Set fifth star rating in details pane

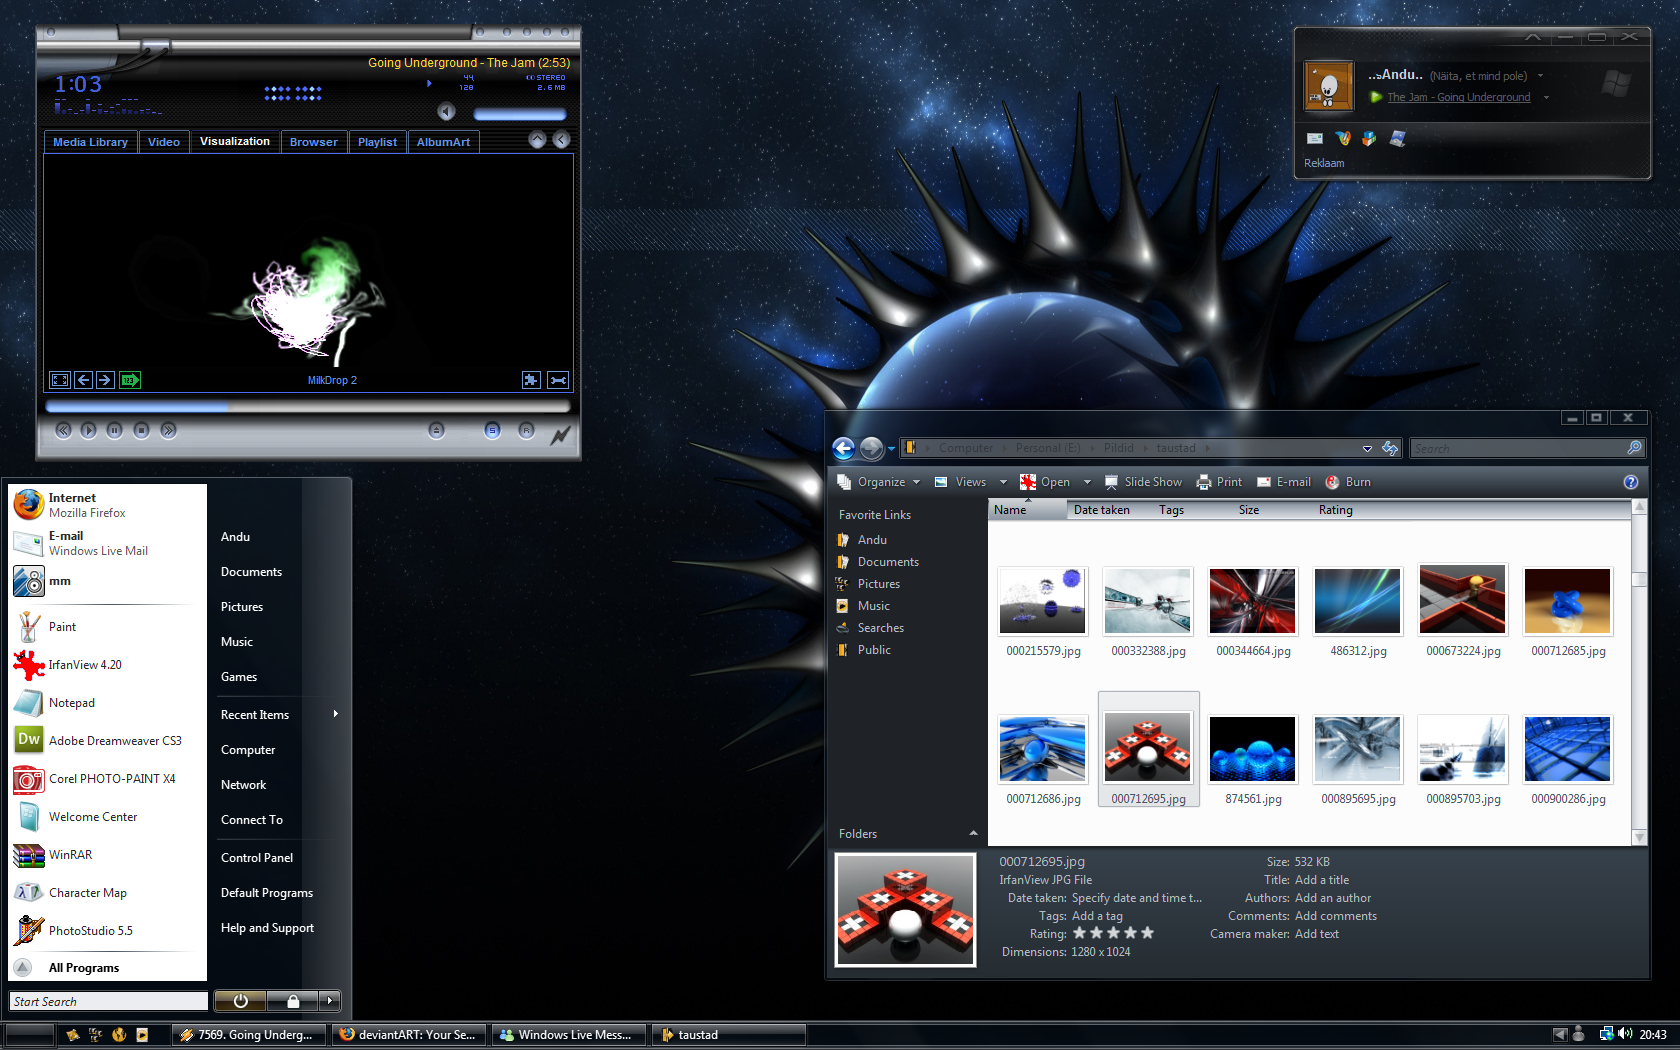pos(1147,933)
